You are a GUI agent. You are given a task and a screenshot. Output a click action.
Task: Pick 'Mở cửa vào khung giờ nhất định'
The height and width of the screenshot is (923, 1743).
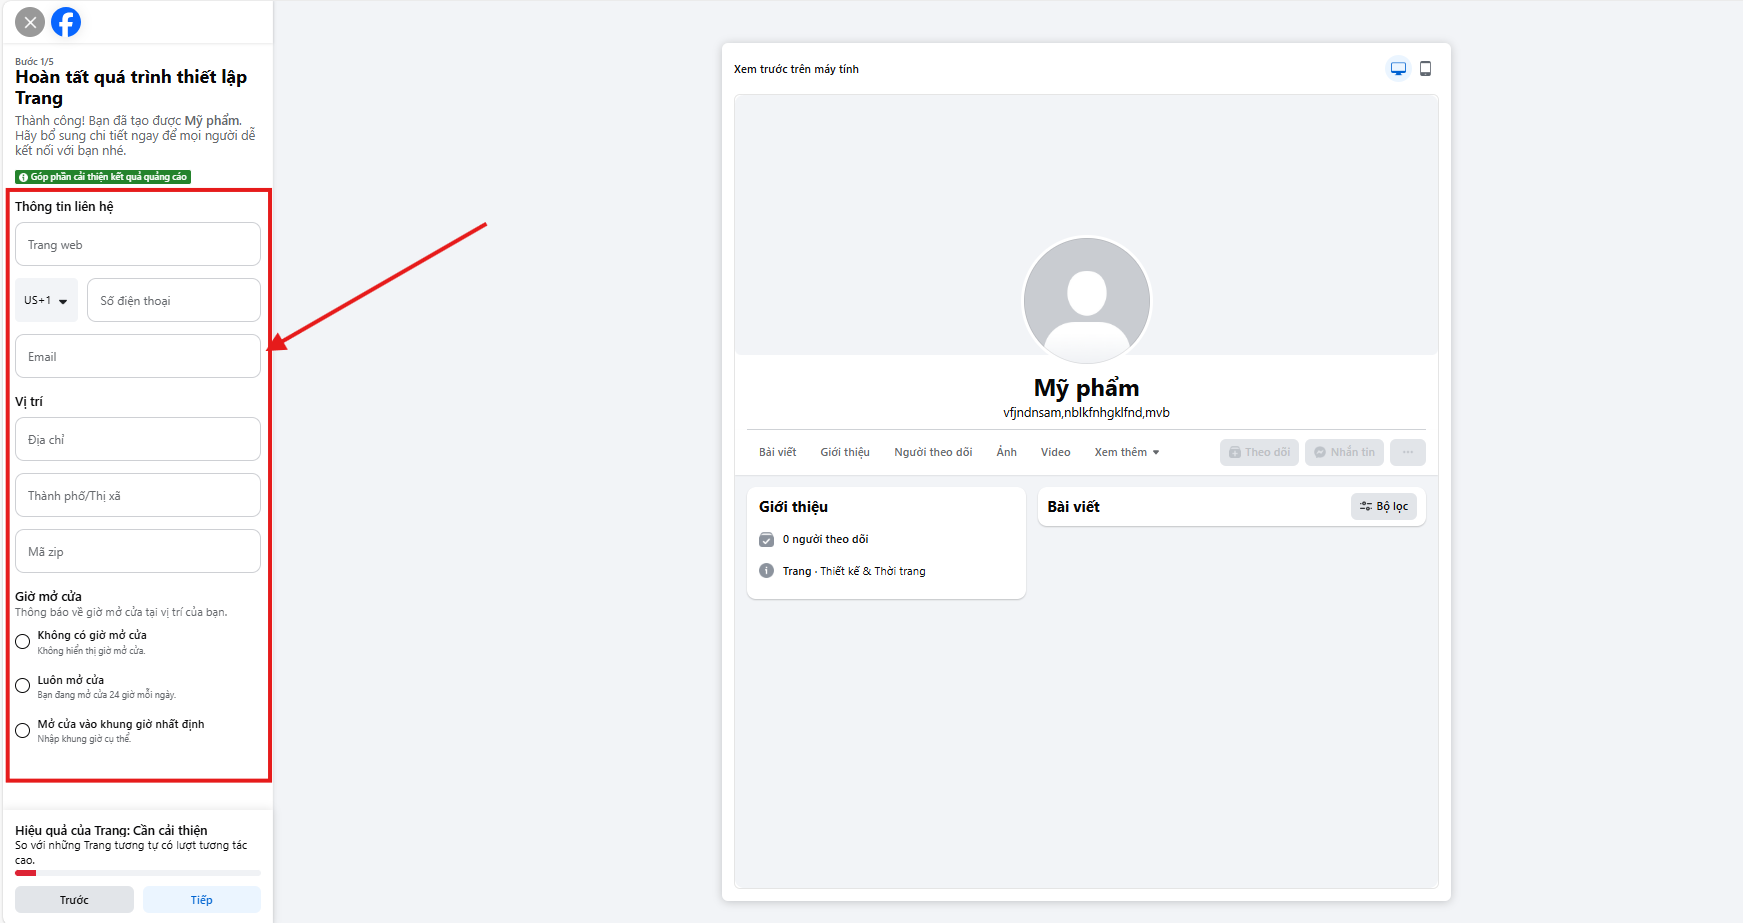point(22,730)
